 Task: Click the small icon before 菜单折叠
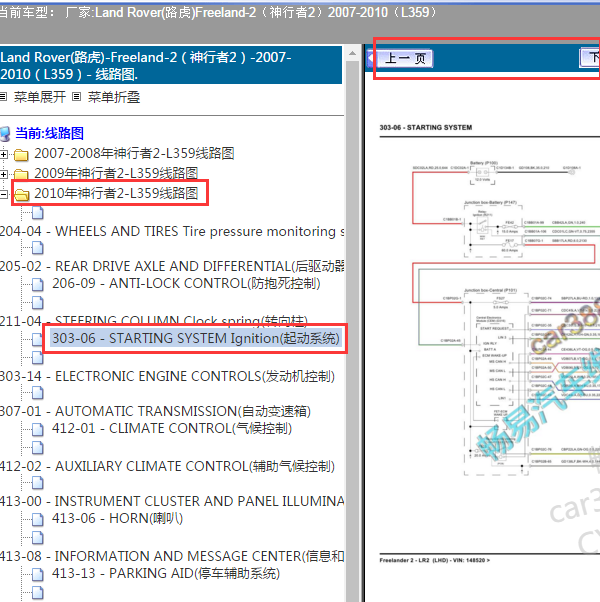click(77, 97)
